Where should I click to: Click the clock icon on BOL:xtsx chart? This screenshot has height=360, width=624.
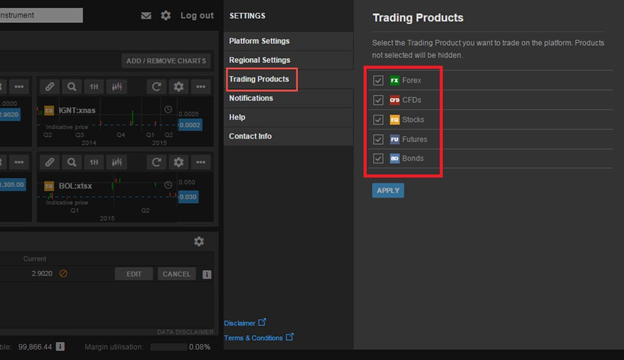[x=168, y=185]
